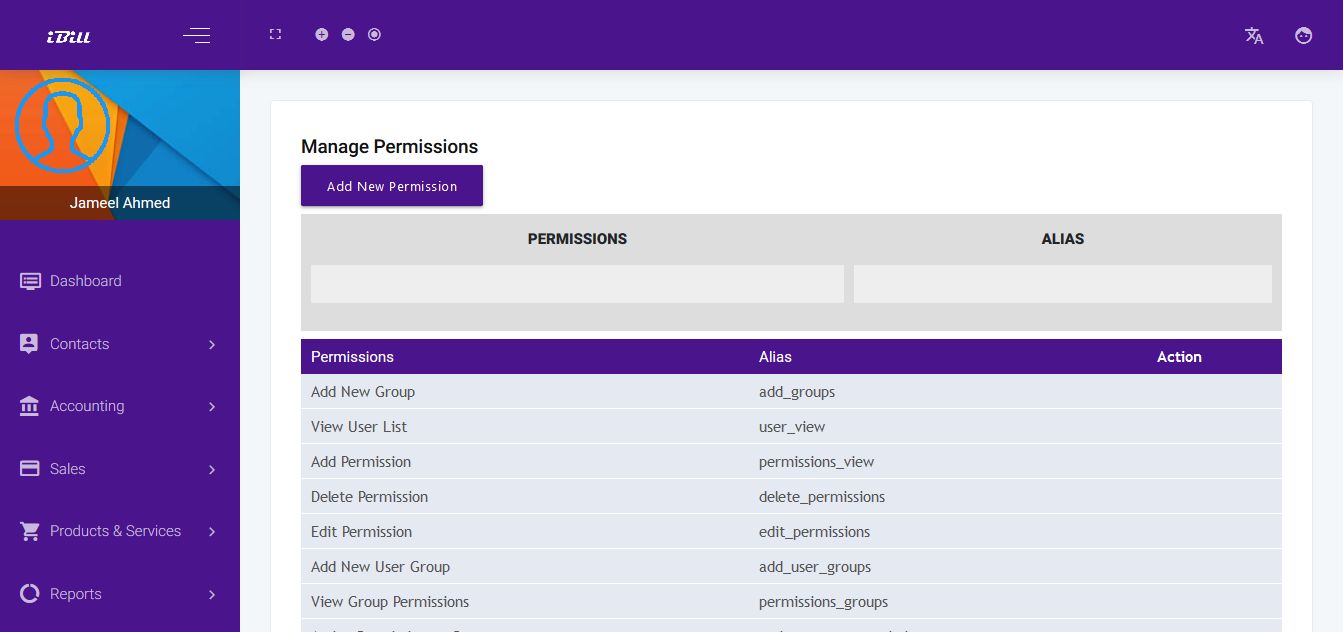Click the radio-dot circle icon in top bar

click(x=374, y=34)
